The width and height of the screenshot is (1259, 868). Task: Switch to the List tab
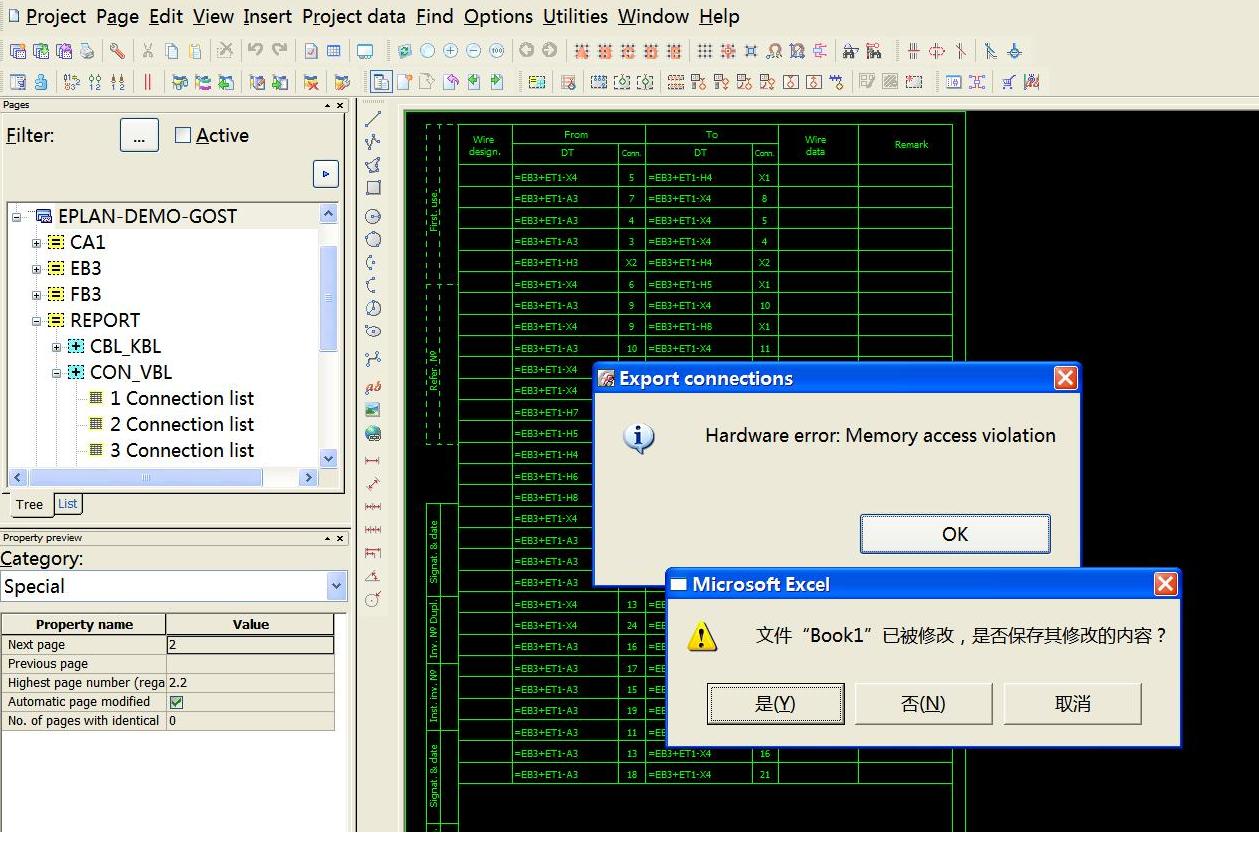pyautogui.click(x=67, y=504)
